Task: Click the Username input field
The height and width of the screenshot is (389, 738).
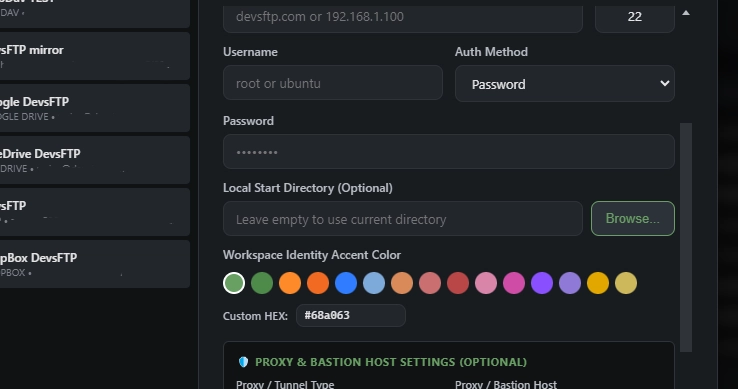Action: [x=333, y=83]
